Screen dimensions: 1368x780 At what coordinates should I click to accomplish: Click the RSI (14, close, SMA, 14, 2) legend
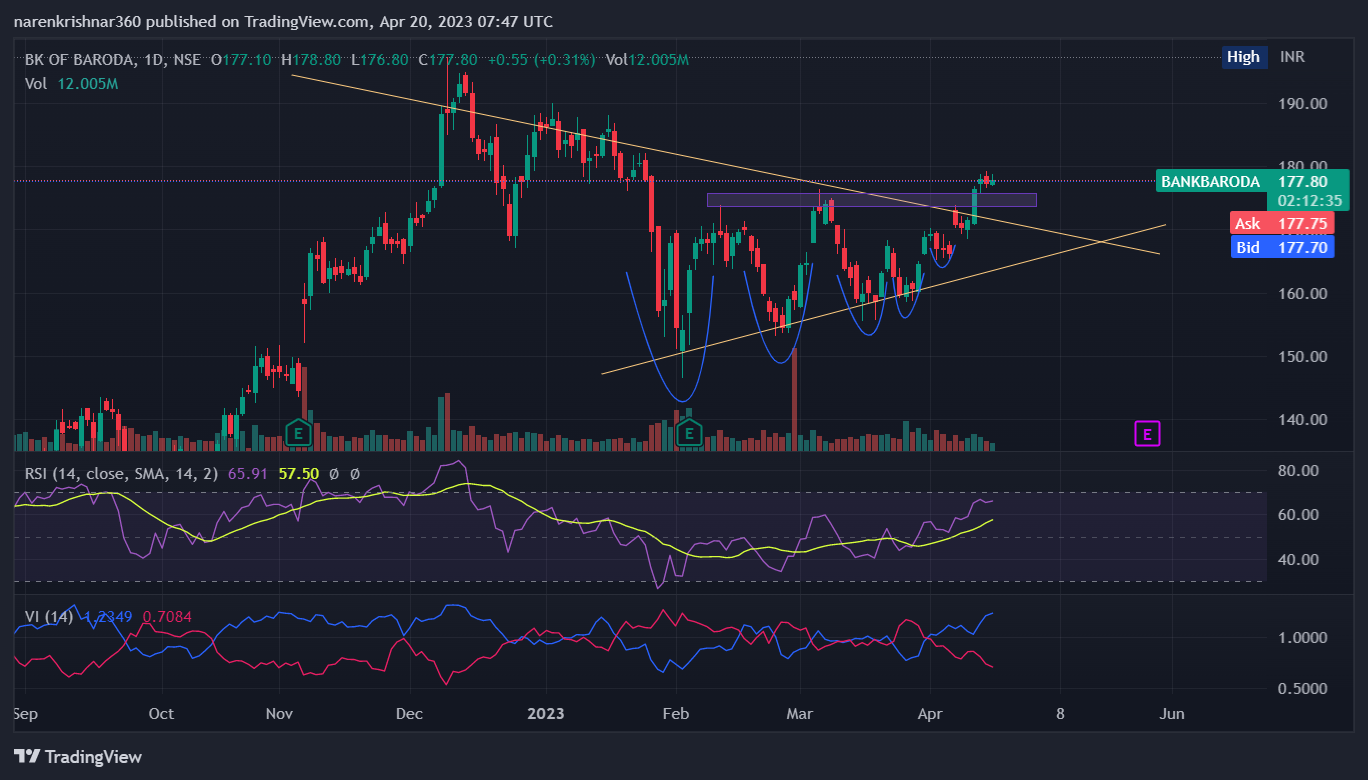[121, 474]
